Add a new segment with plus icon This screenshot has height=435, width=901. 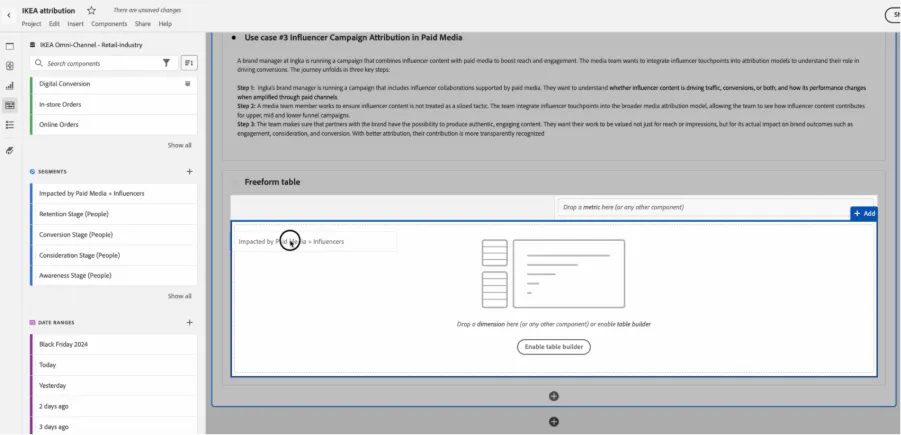190,172
